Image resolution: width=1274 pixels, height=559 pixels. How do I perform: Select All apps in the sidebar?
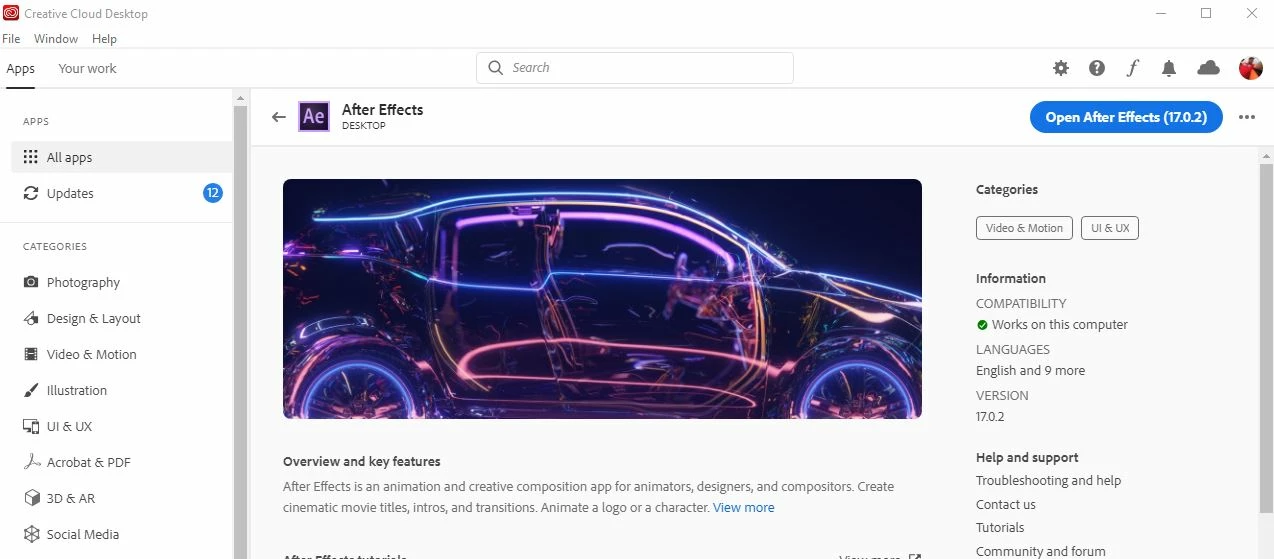tap(122, 157)
